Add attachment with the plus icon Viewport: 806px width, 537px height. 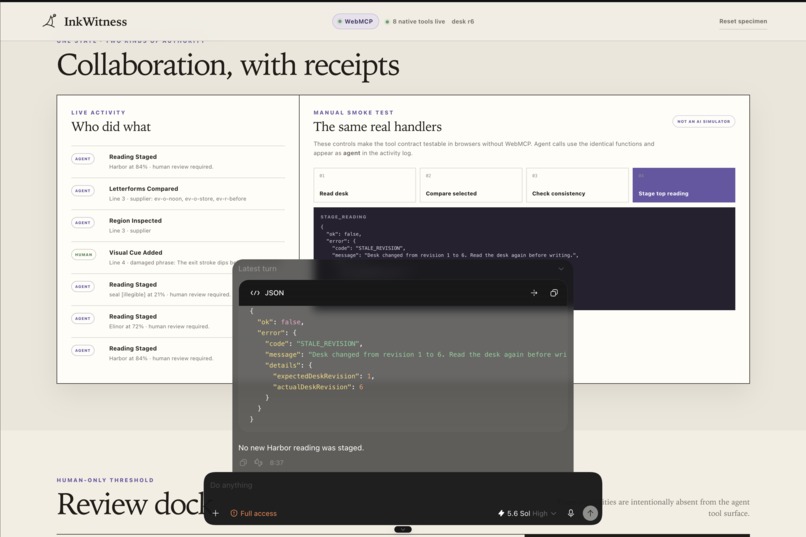216,513
